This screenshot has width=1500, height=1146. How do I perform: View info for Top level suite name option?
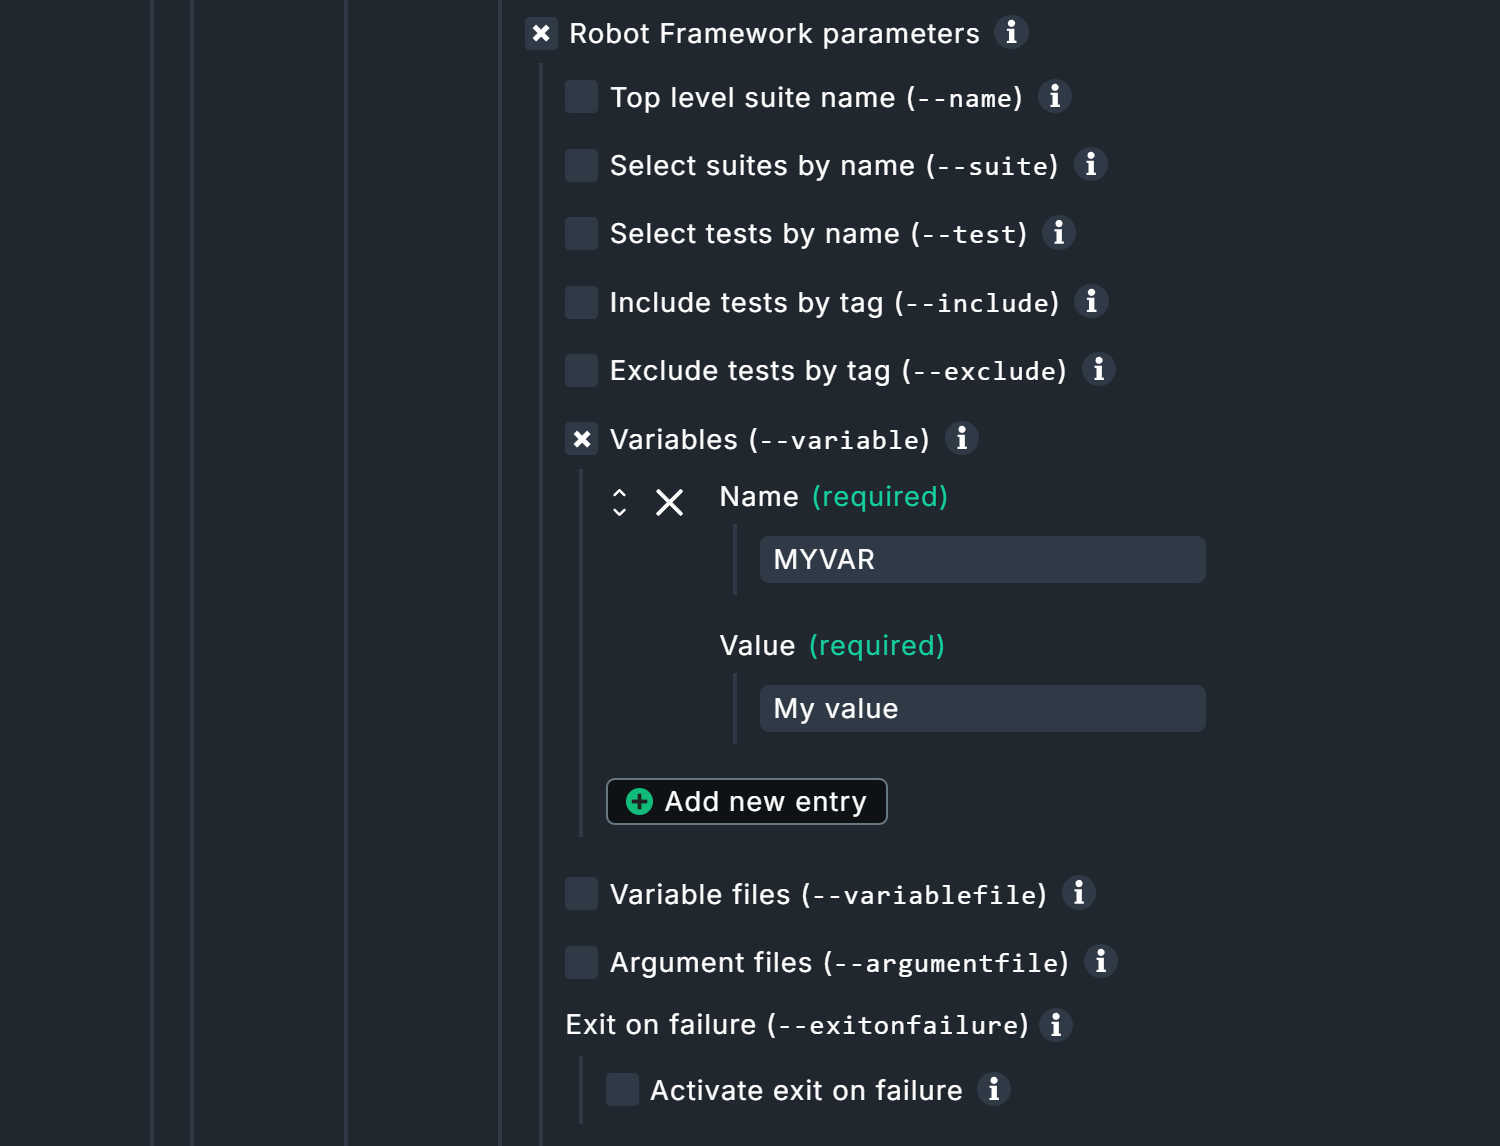tap(1054, 97)
